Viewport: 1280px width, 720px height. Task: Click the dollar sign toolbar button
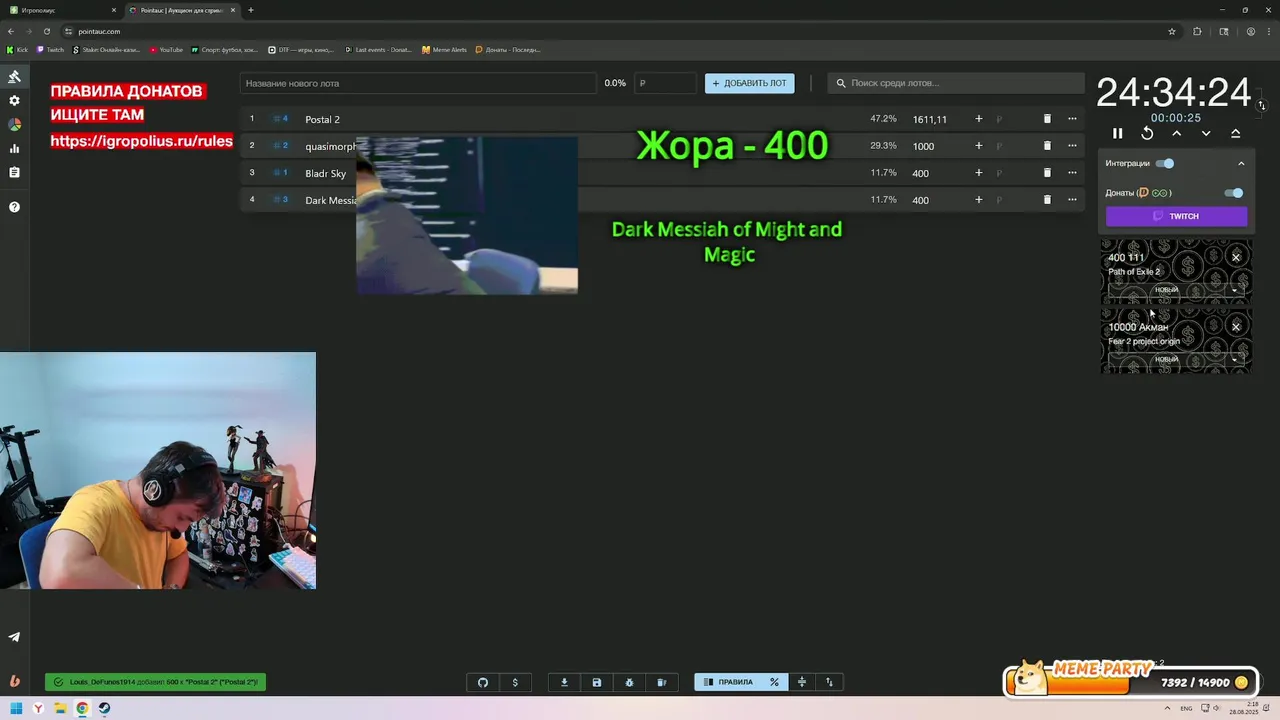(x=515, y=682)
